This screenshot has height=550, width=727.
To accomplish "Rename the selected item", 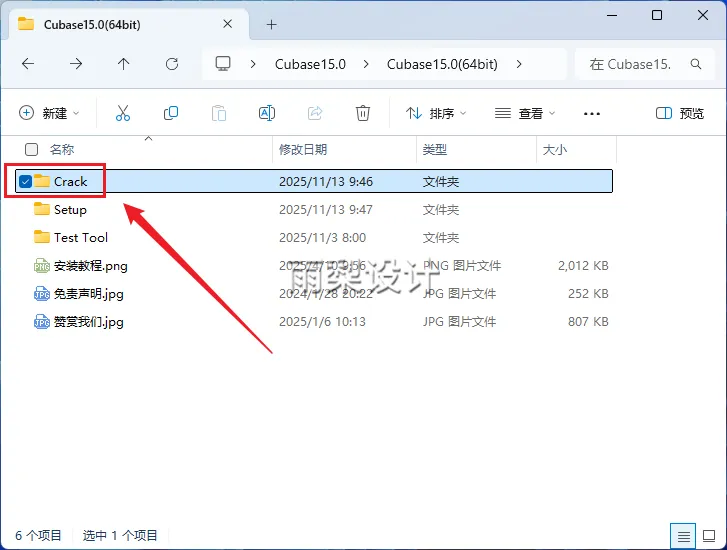I will click(267, 113).
